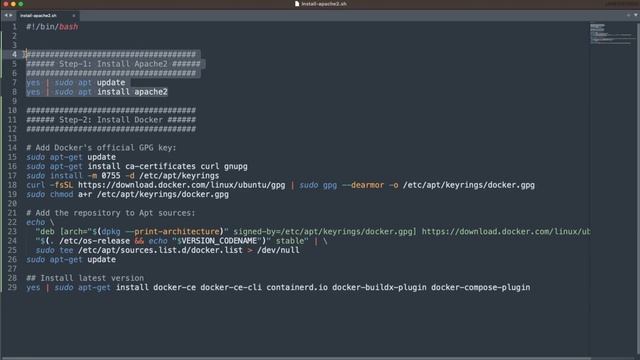Click 'chmod' on line 19
The width and height of the screenshot is (640, 360).
tap(62, 195)
